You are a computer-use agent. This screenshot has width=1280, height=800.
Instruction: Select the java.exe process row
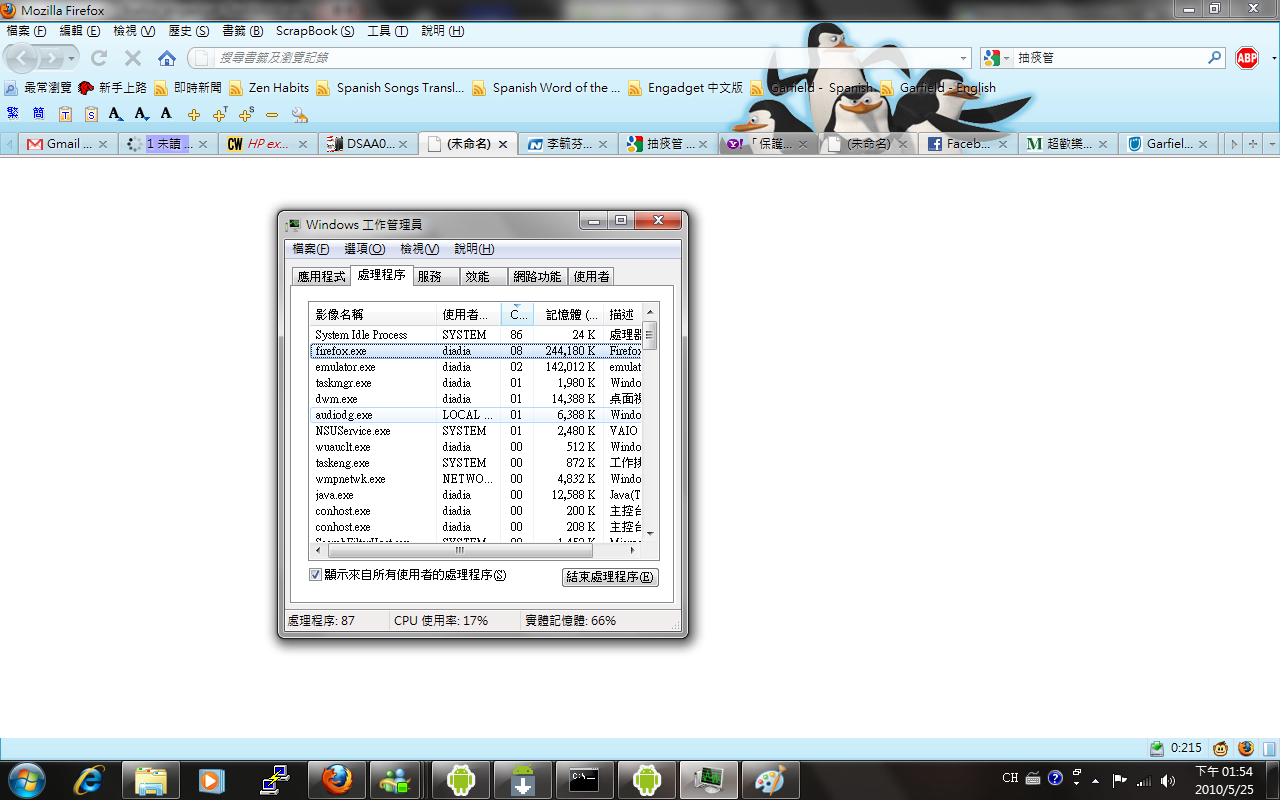coord(475,495)
